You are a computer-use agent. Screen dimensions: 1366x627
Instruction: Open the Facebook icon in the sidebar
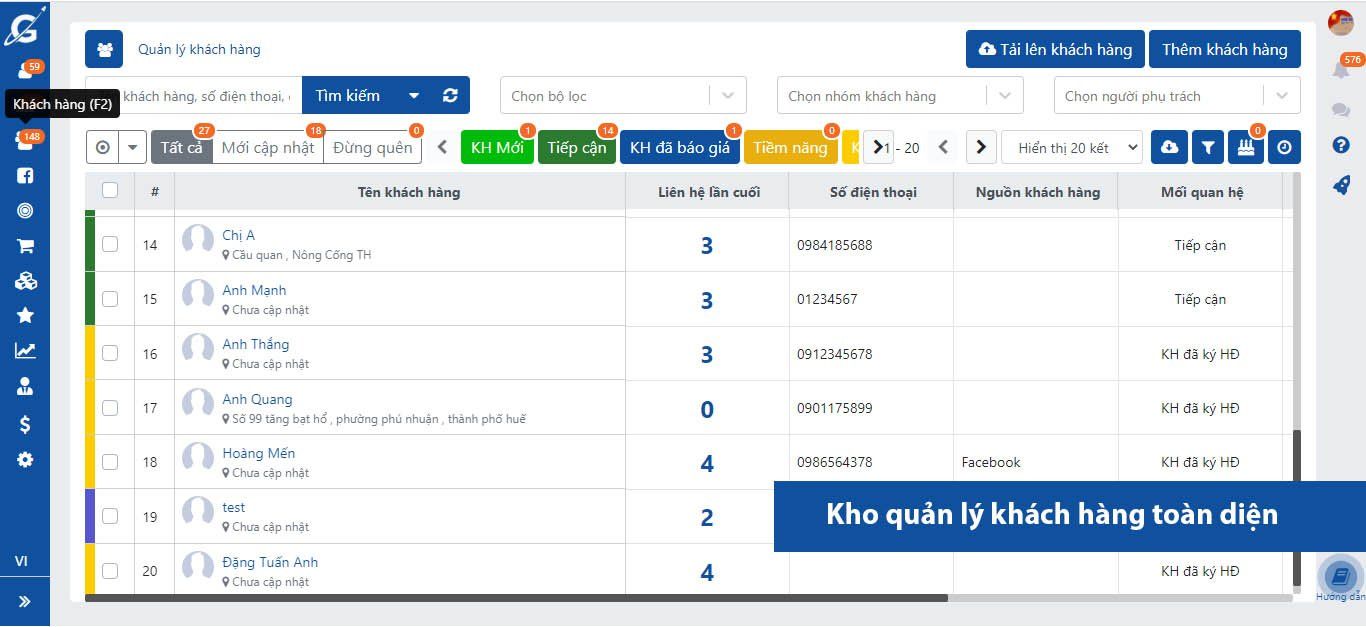point(25,176)
